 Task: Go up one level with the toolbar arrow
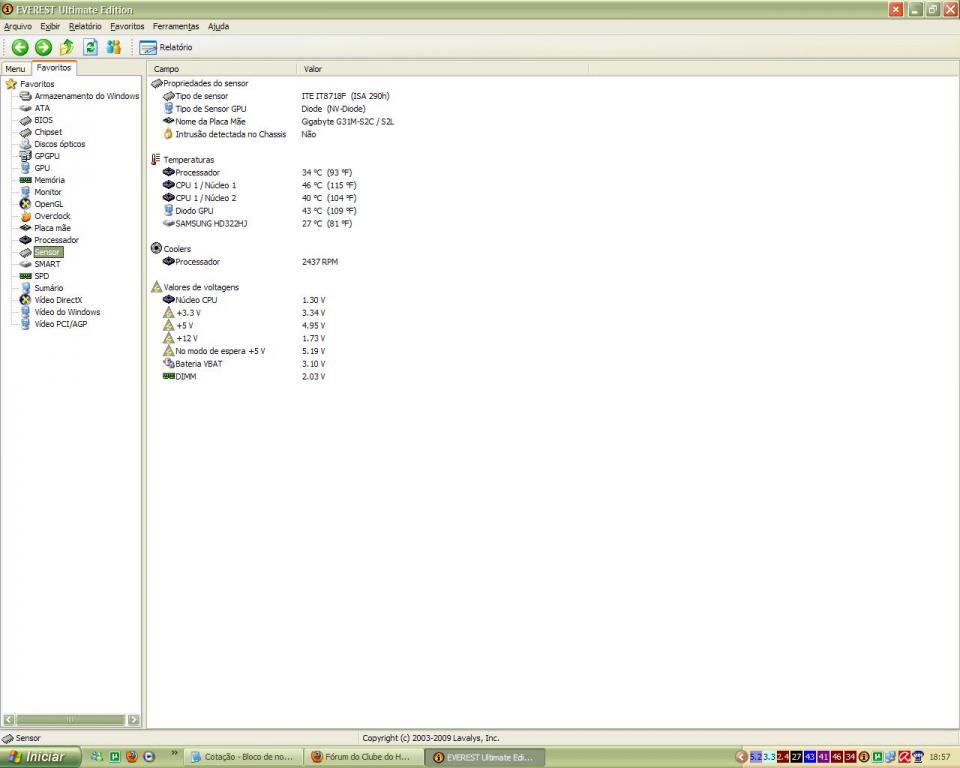(x=67, y=47)
